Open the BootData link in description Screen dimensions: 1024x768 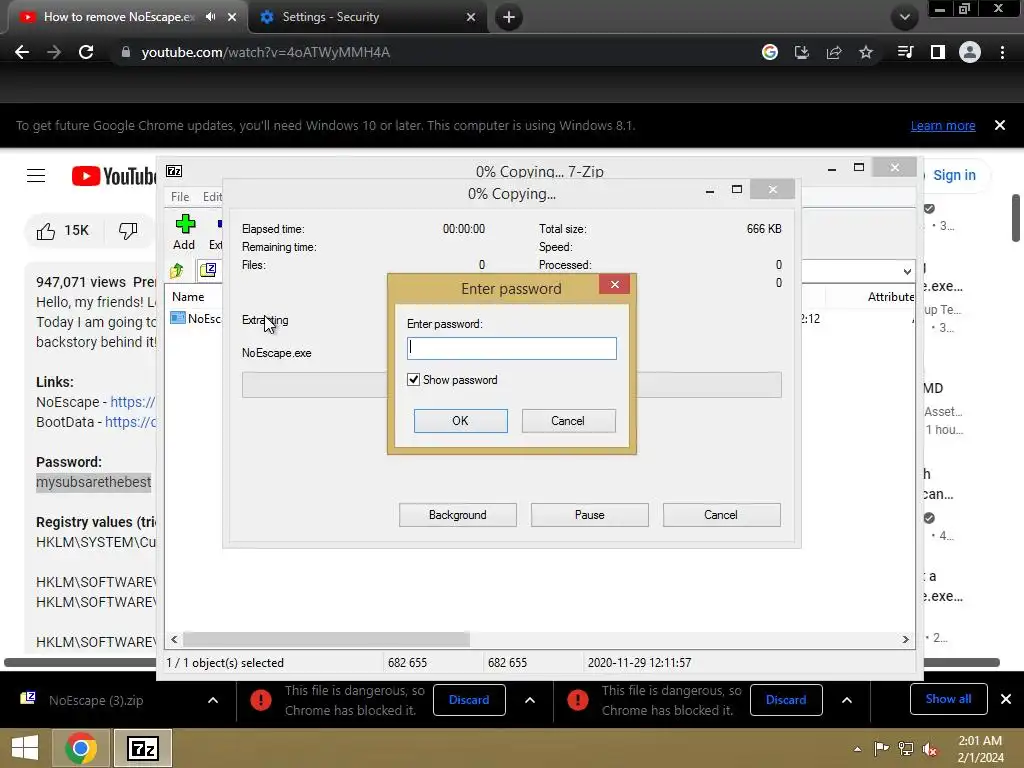click(131, 423)
